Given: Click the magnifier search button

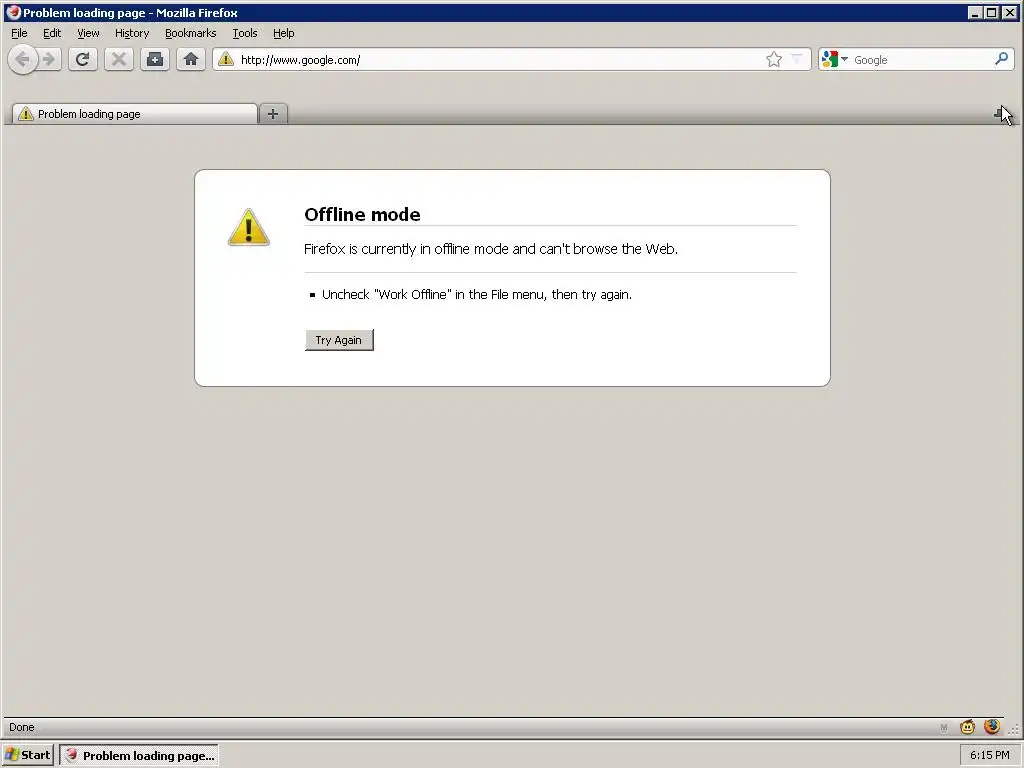Looking at the screenshot, I should 1001,59.
